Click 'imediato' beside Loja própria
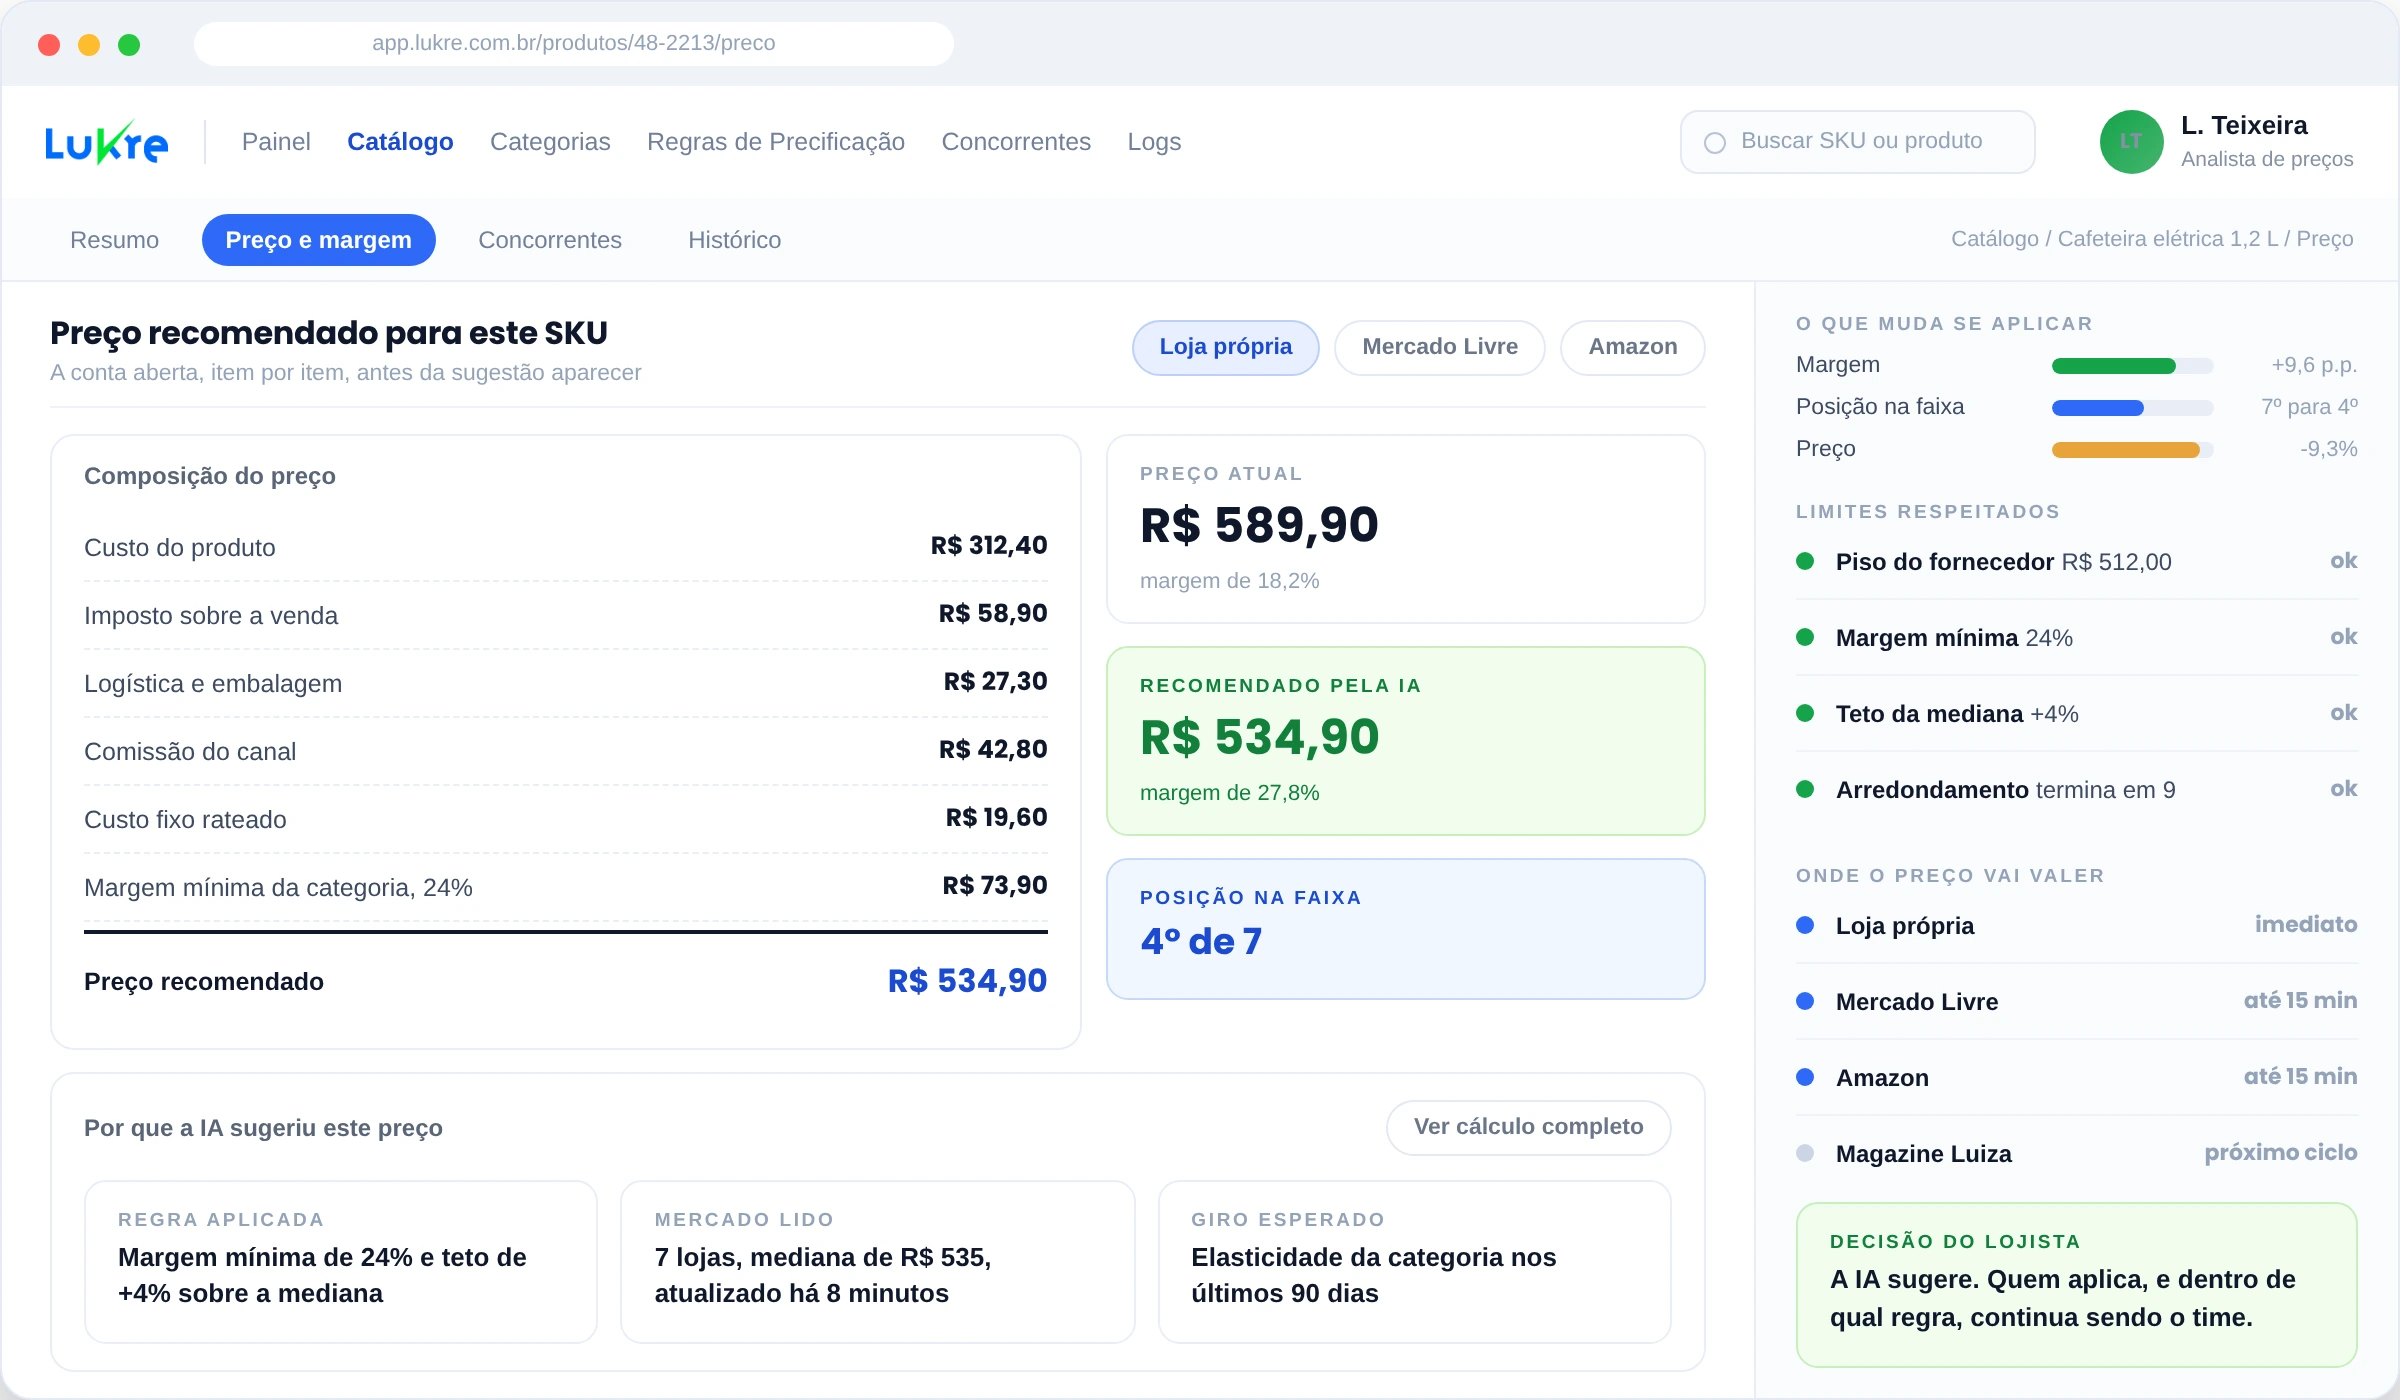 2306,925
